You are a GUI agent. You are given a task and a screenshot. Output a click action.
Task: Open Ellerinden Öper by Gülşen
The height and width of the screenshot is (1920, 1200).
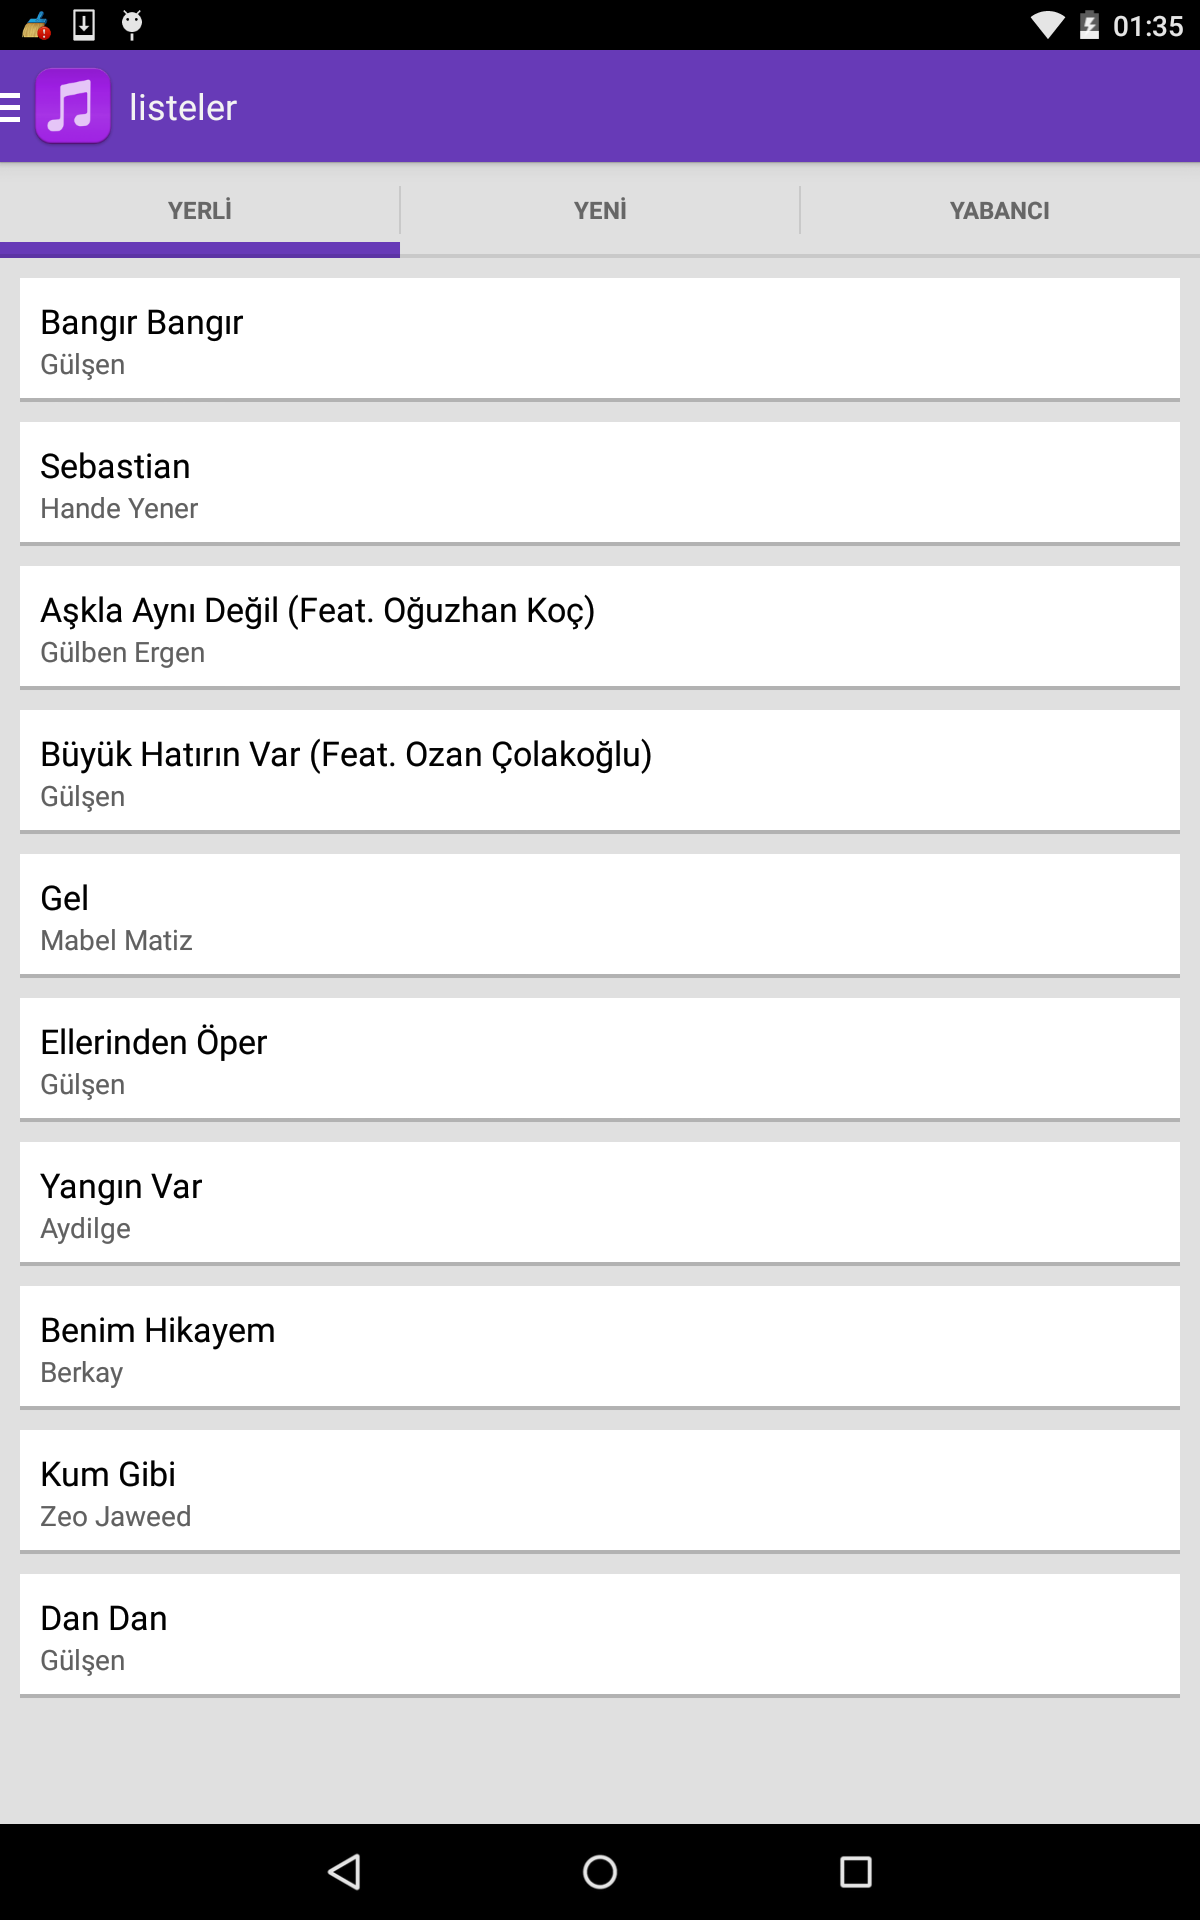(x=600, y=1059)
